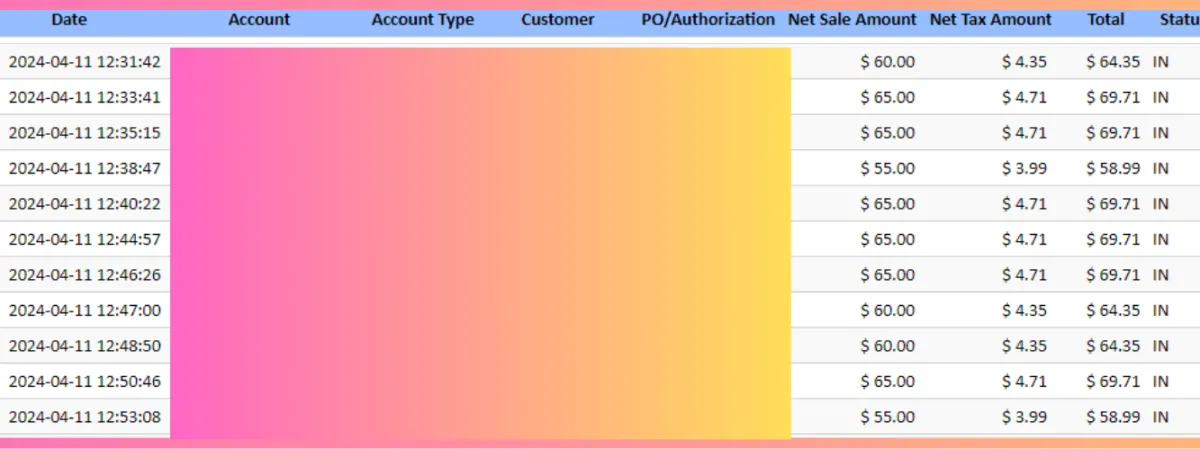Open the 12:35:15 transaction date cell
Screen dimensions: 1200x449
(x=84, y=132)
